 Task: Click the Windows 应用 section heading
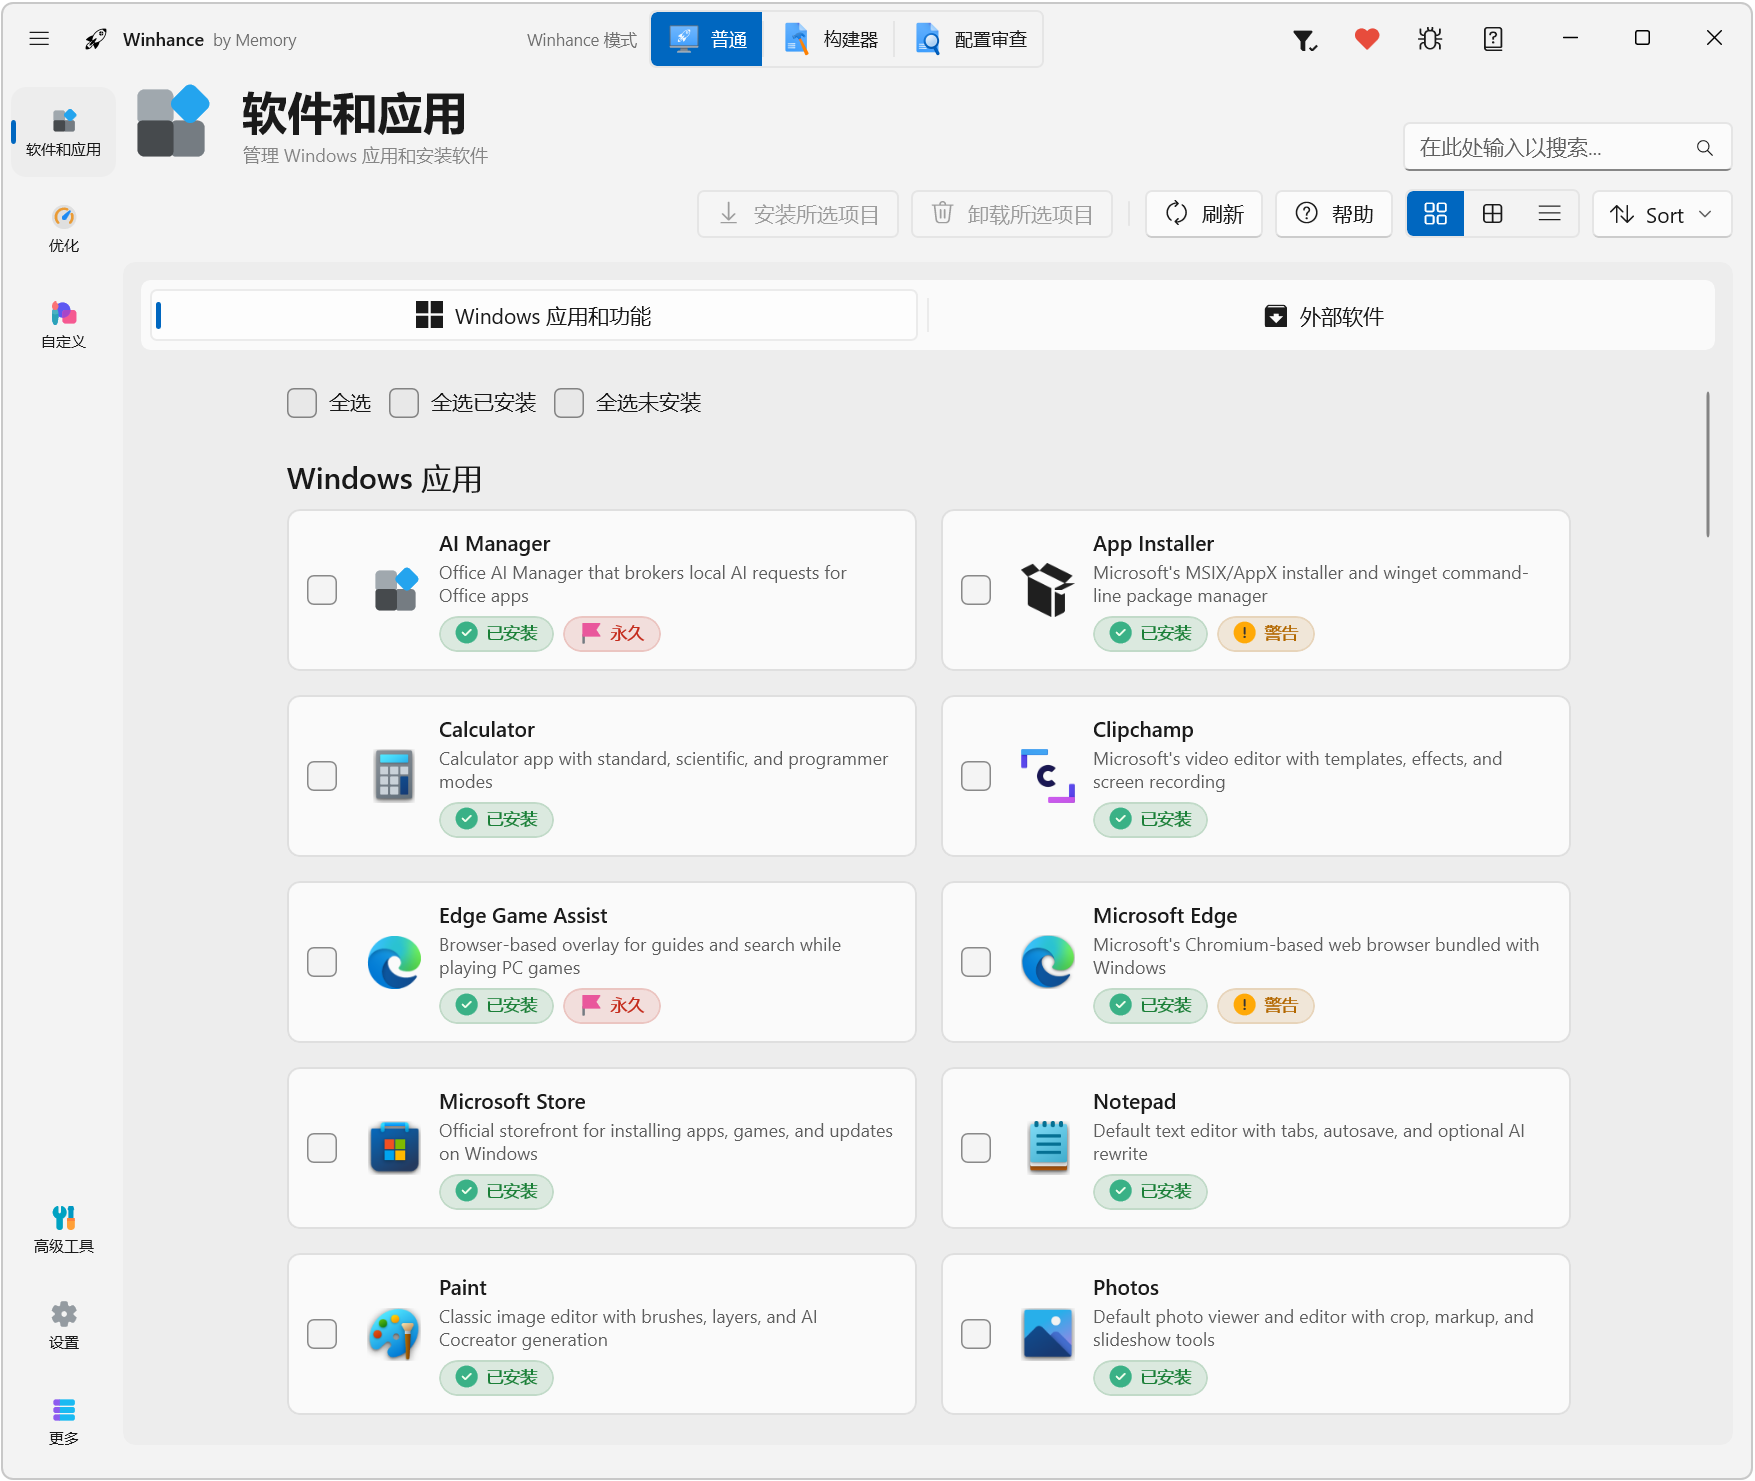[384, 479]
